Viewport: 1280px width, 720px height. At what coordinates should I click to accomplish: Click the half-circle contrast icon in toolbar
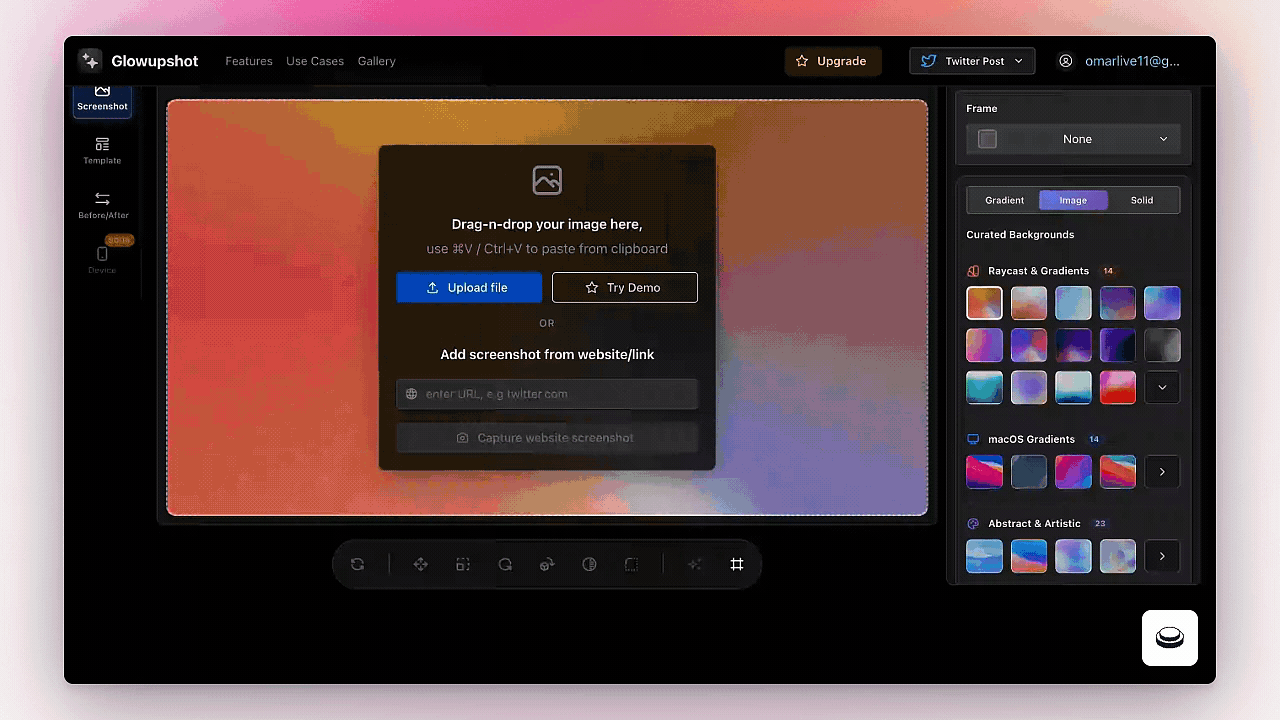point(589,564)
